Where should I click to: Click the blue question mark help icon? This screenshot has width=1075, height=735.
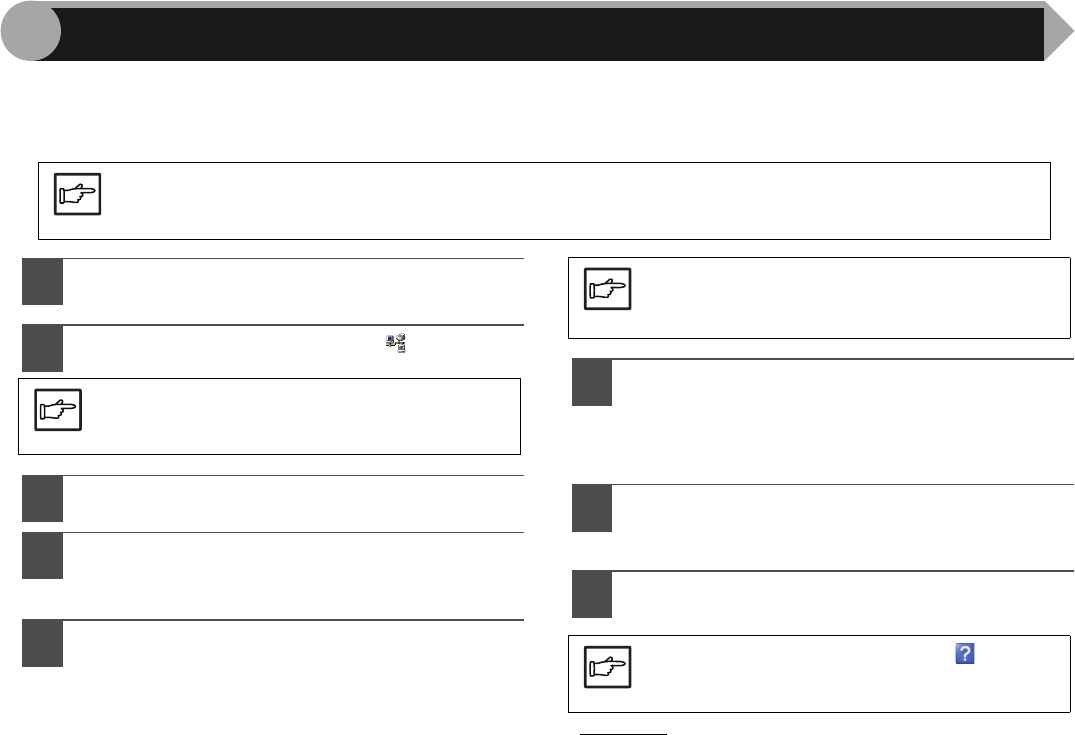pos(965,654)
